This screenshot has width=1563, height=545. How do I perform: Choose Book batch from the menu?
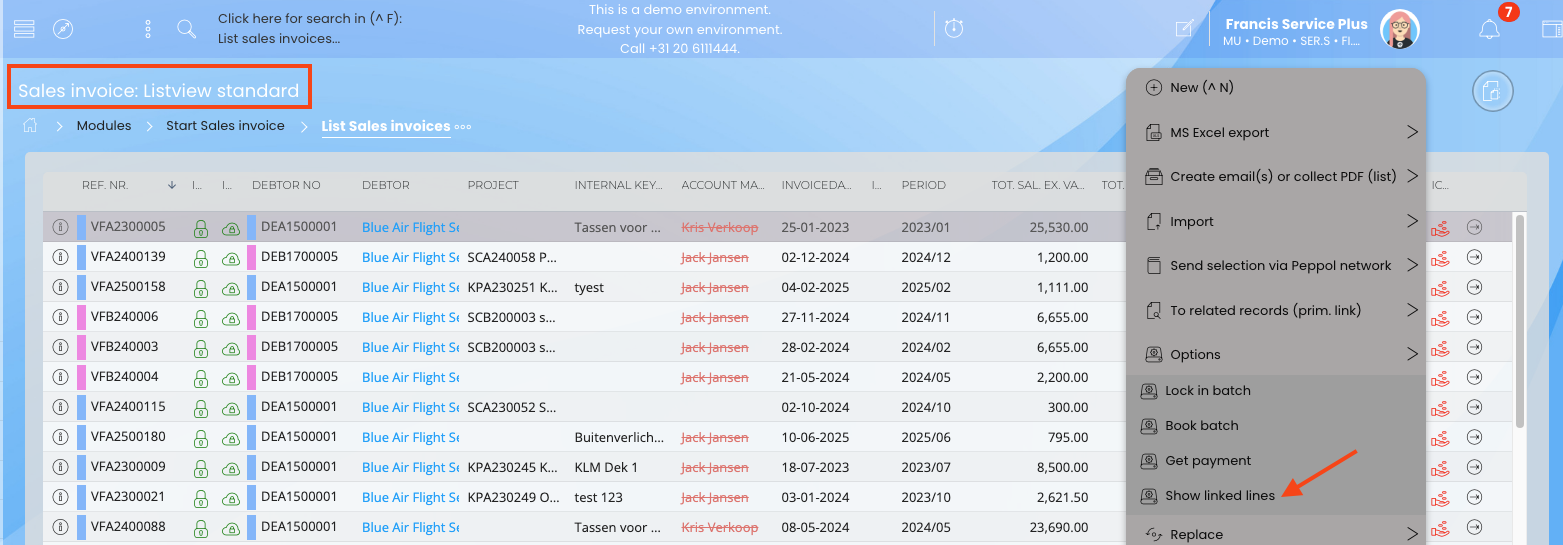pyautogui.click(x=1201, y=426)
